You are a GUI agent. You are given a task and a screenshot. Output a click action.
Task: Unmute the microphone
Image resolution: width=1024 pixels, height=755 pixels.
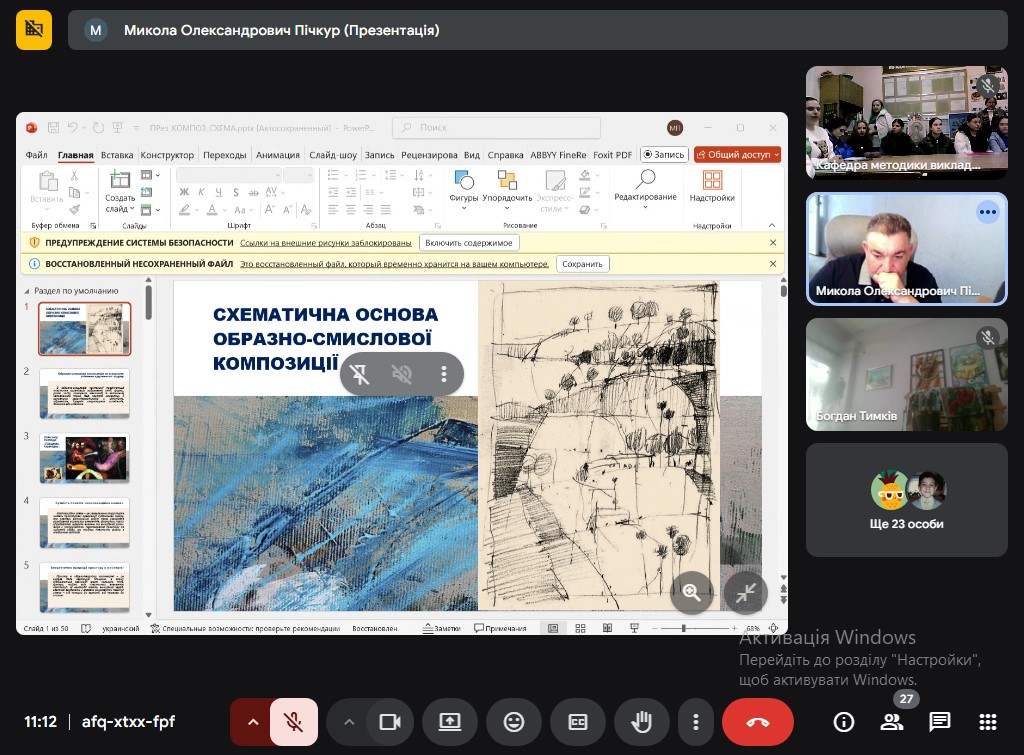(294, 722)
